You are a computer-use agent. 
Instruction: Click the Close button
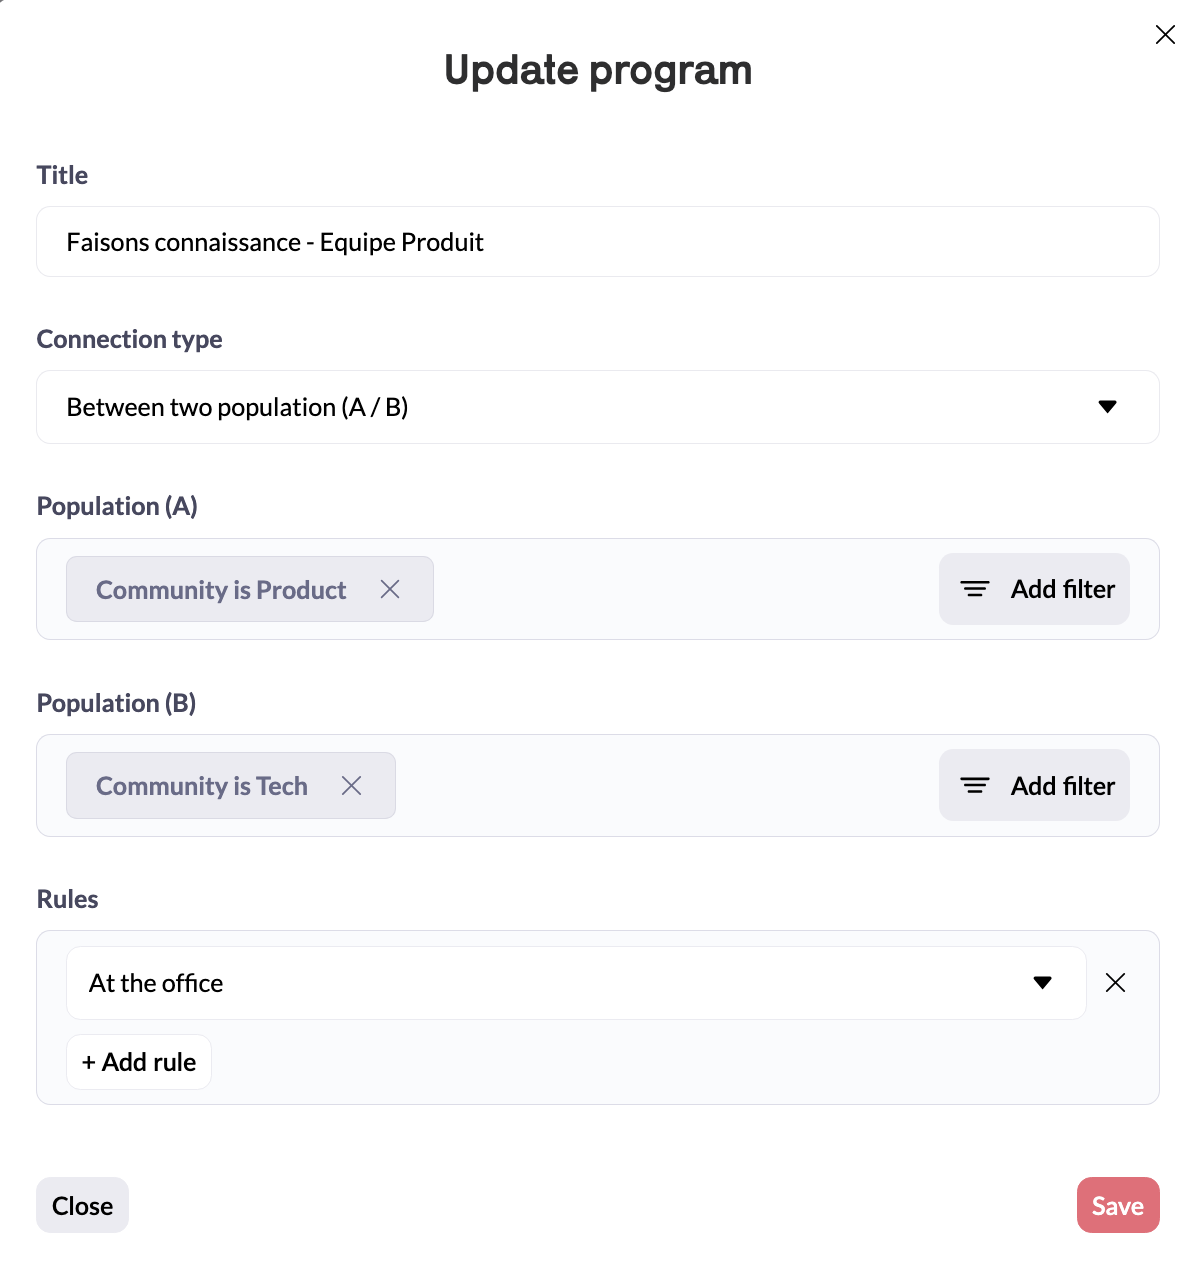coord(83,1205)
